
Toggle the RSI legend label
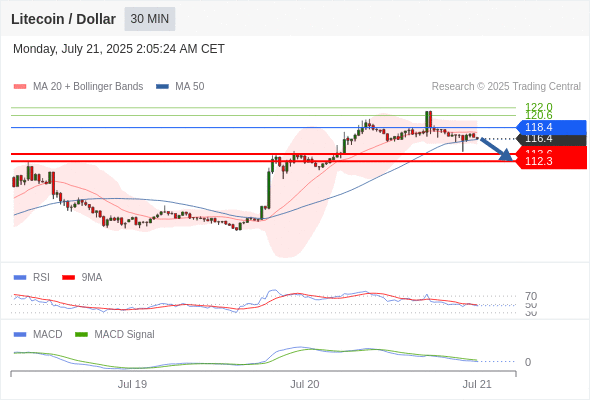click(41, 277)
